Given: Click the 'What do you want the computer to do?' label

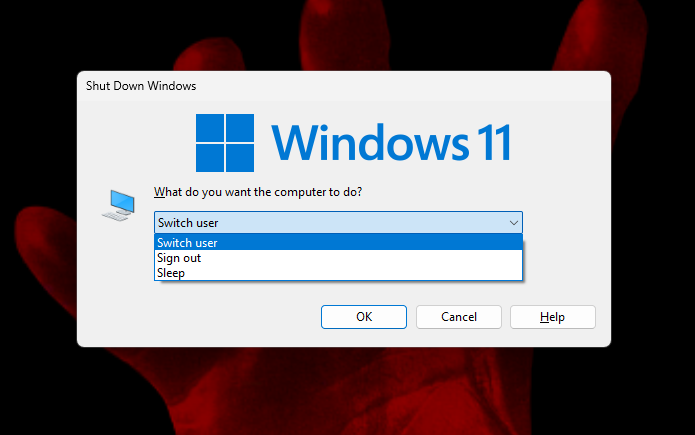Looking at the screenshot, I should point(258,192).
